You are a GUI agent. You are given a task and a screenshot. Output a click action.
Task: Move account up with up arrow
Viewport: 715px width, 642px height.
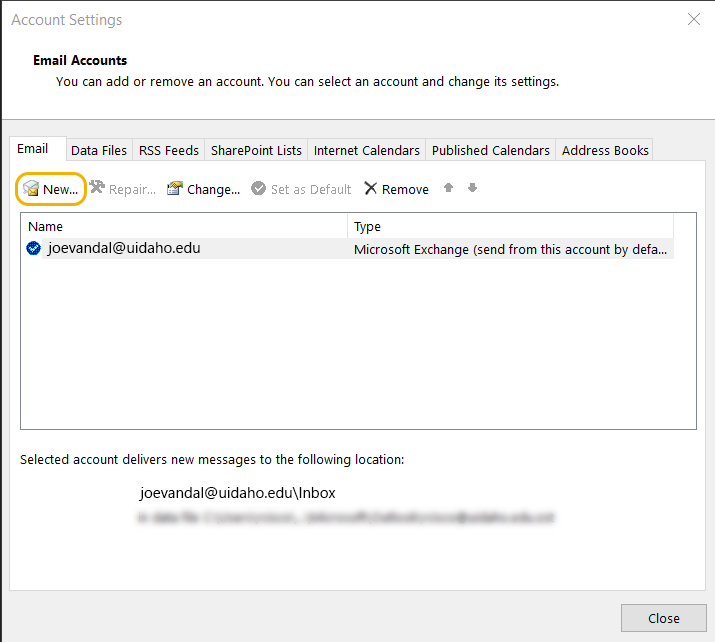(x=449, y=188)
